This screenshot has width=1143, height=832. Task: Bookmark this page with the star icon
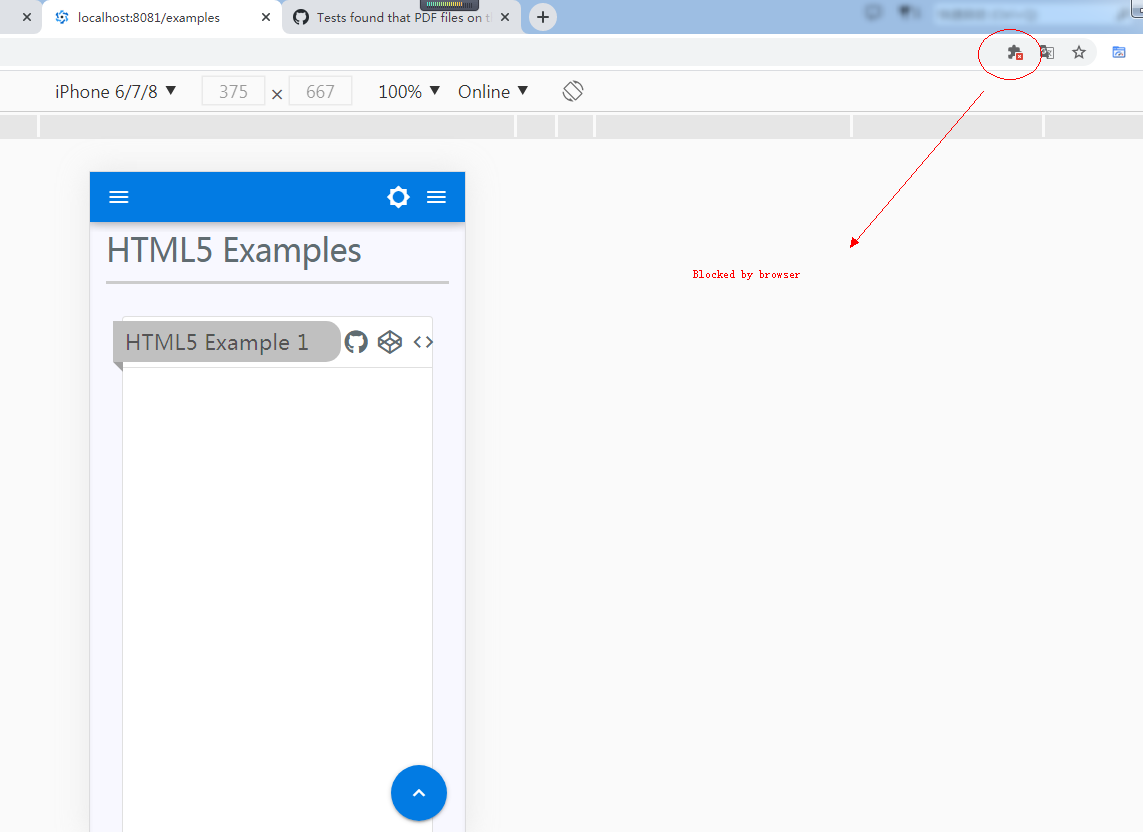(1079, 53)
